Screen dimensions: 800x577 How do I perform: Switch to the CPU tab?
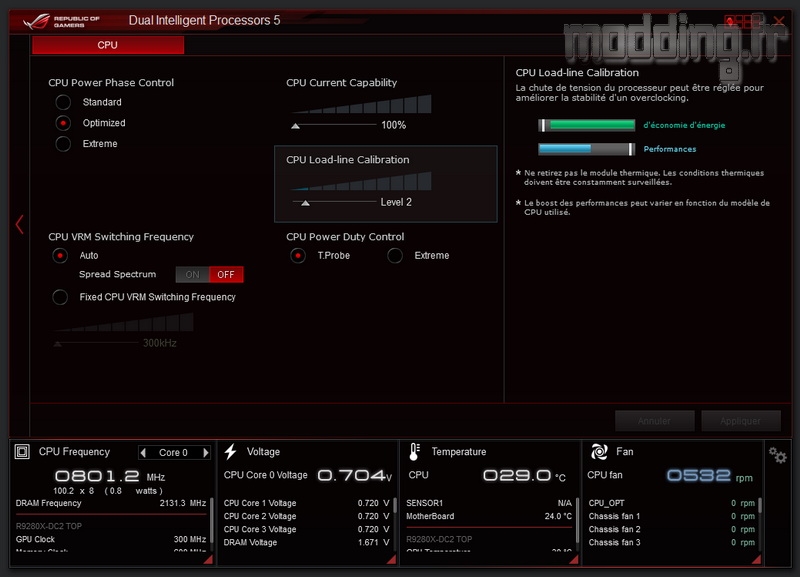pyautogui.click(x=108, y=45)
